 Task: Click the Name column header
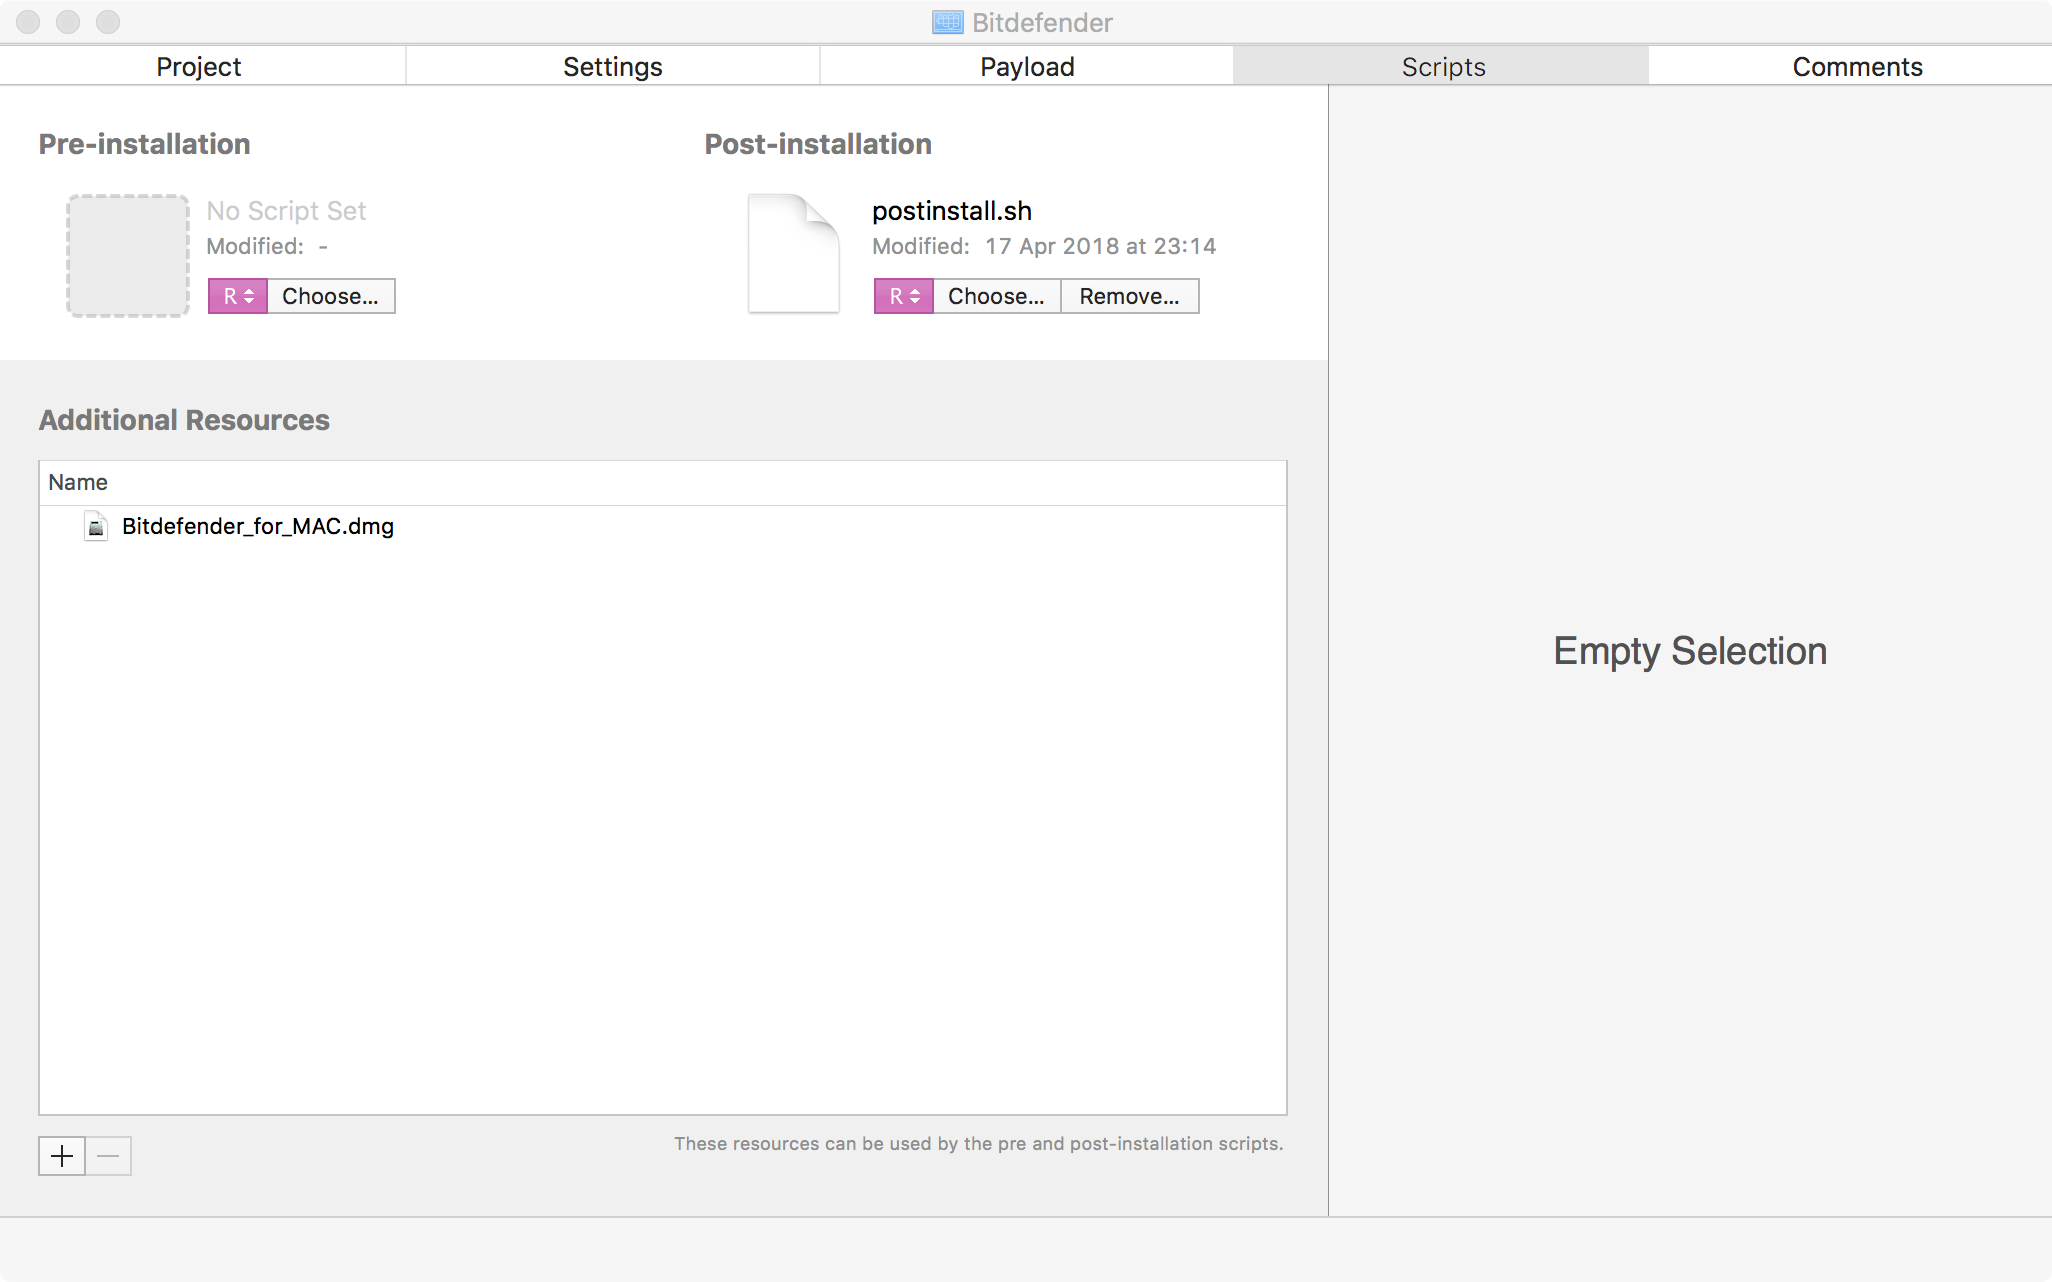tap(663, 482)
